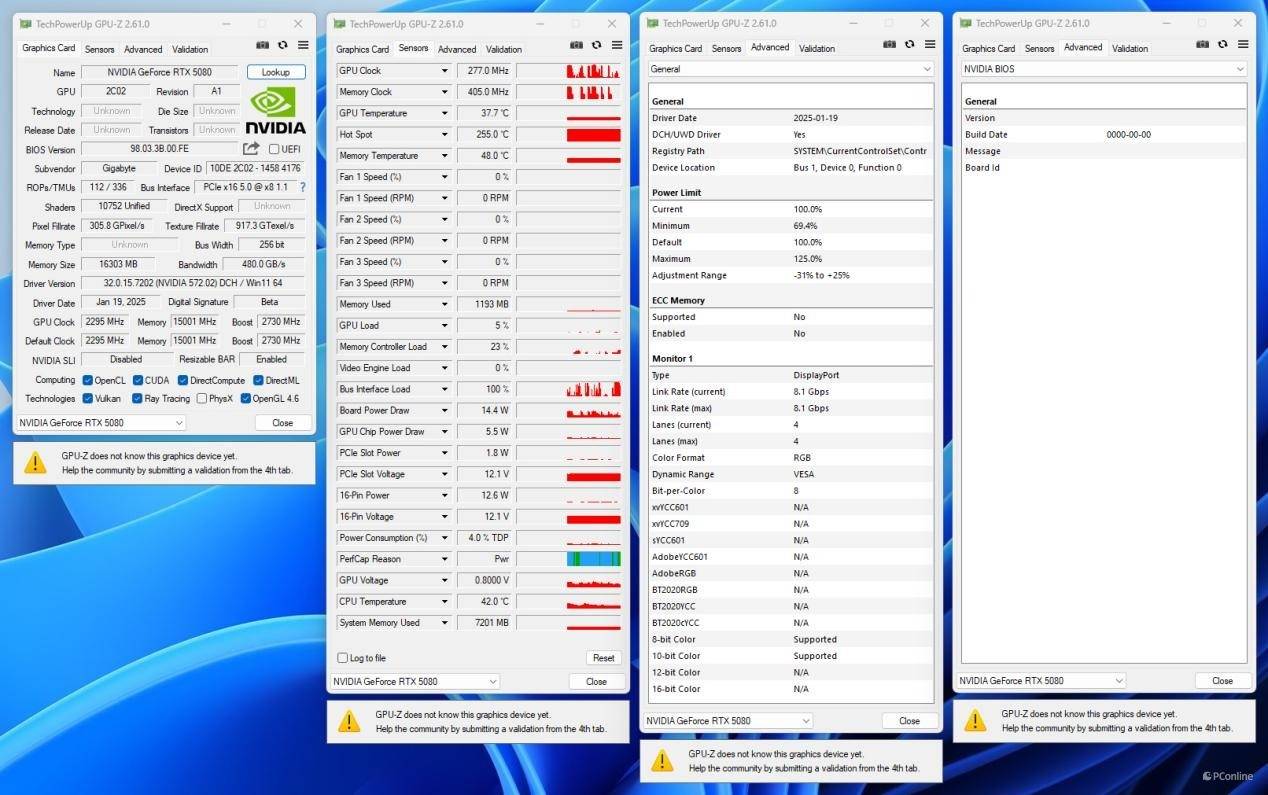Open the Sensors tab in Graphics Card window
Viewport: 1268px width, 795px height.
[99, 49]
